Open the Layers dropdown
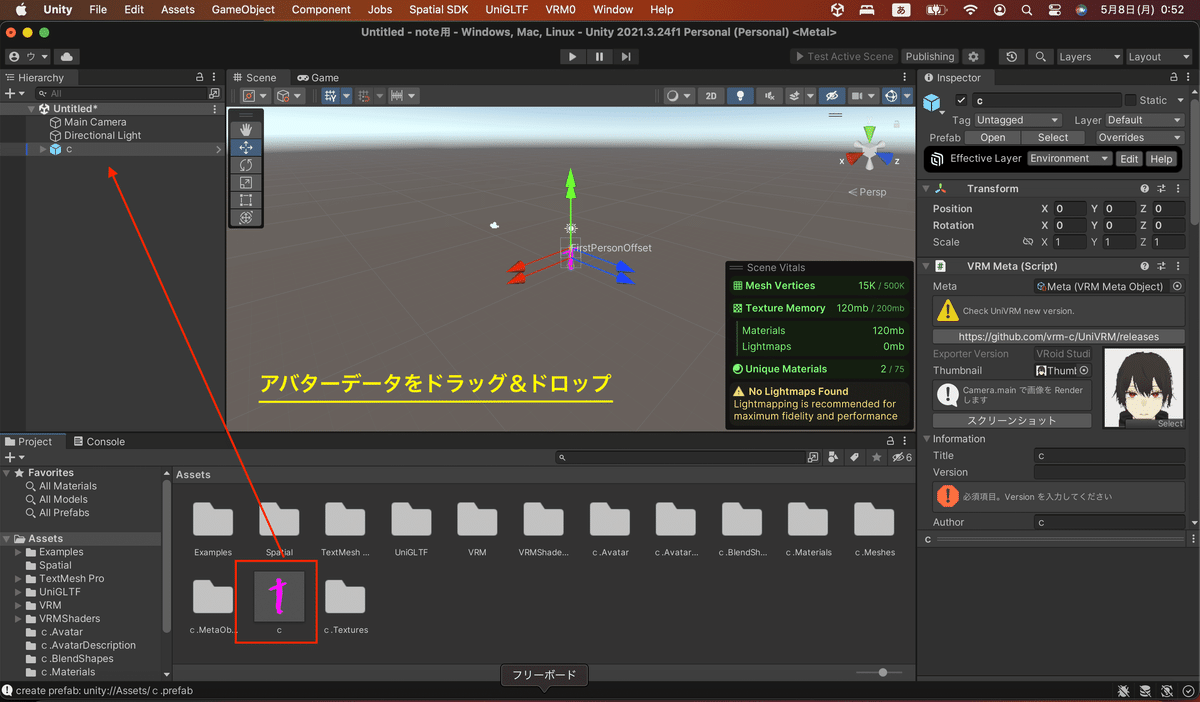The width and height of the screenshot is (1200, 702). click(x=1089, y=57)
